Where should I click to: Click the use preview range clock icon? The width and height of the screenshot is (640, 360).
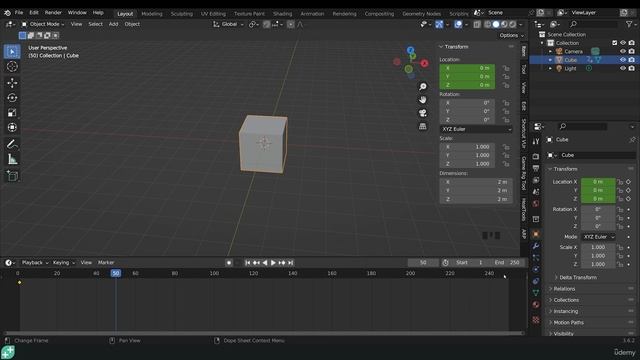445,262
